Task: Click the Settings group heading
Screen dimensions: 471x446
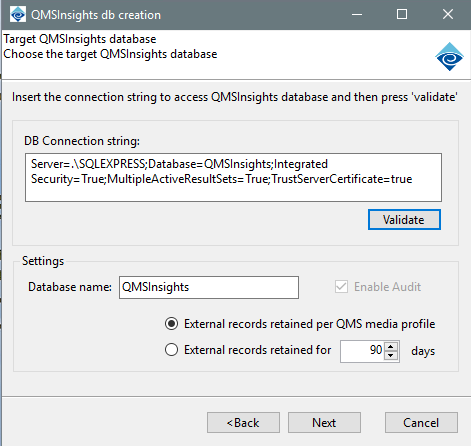Action: pos(43,261)
